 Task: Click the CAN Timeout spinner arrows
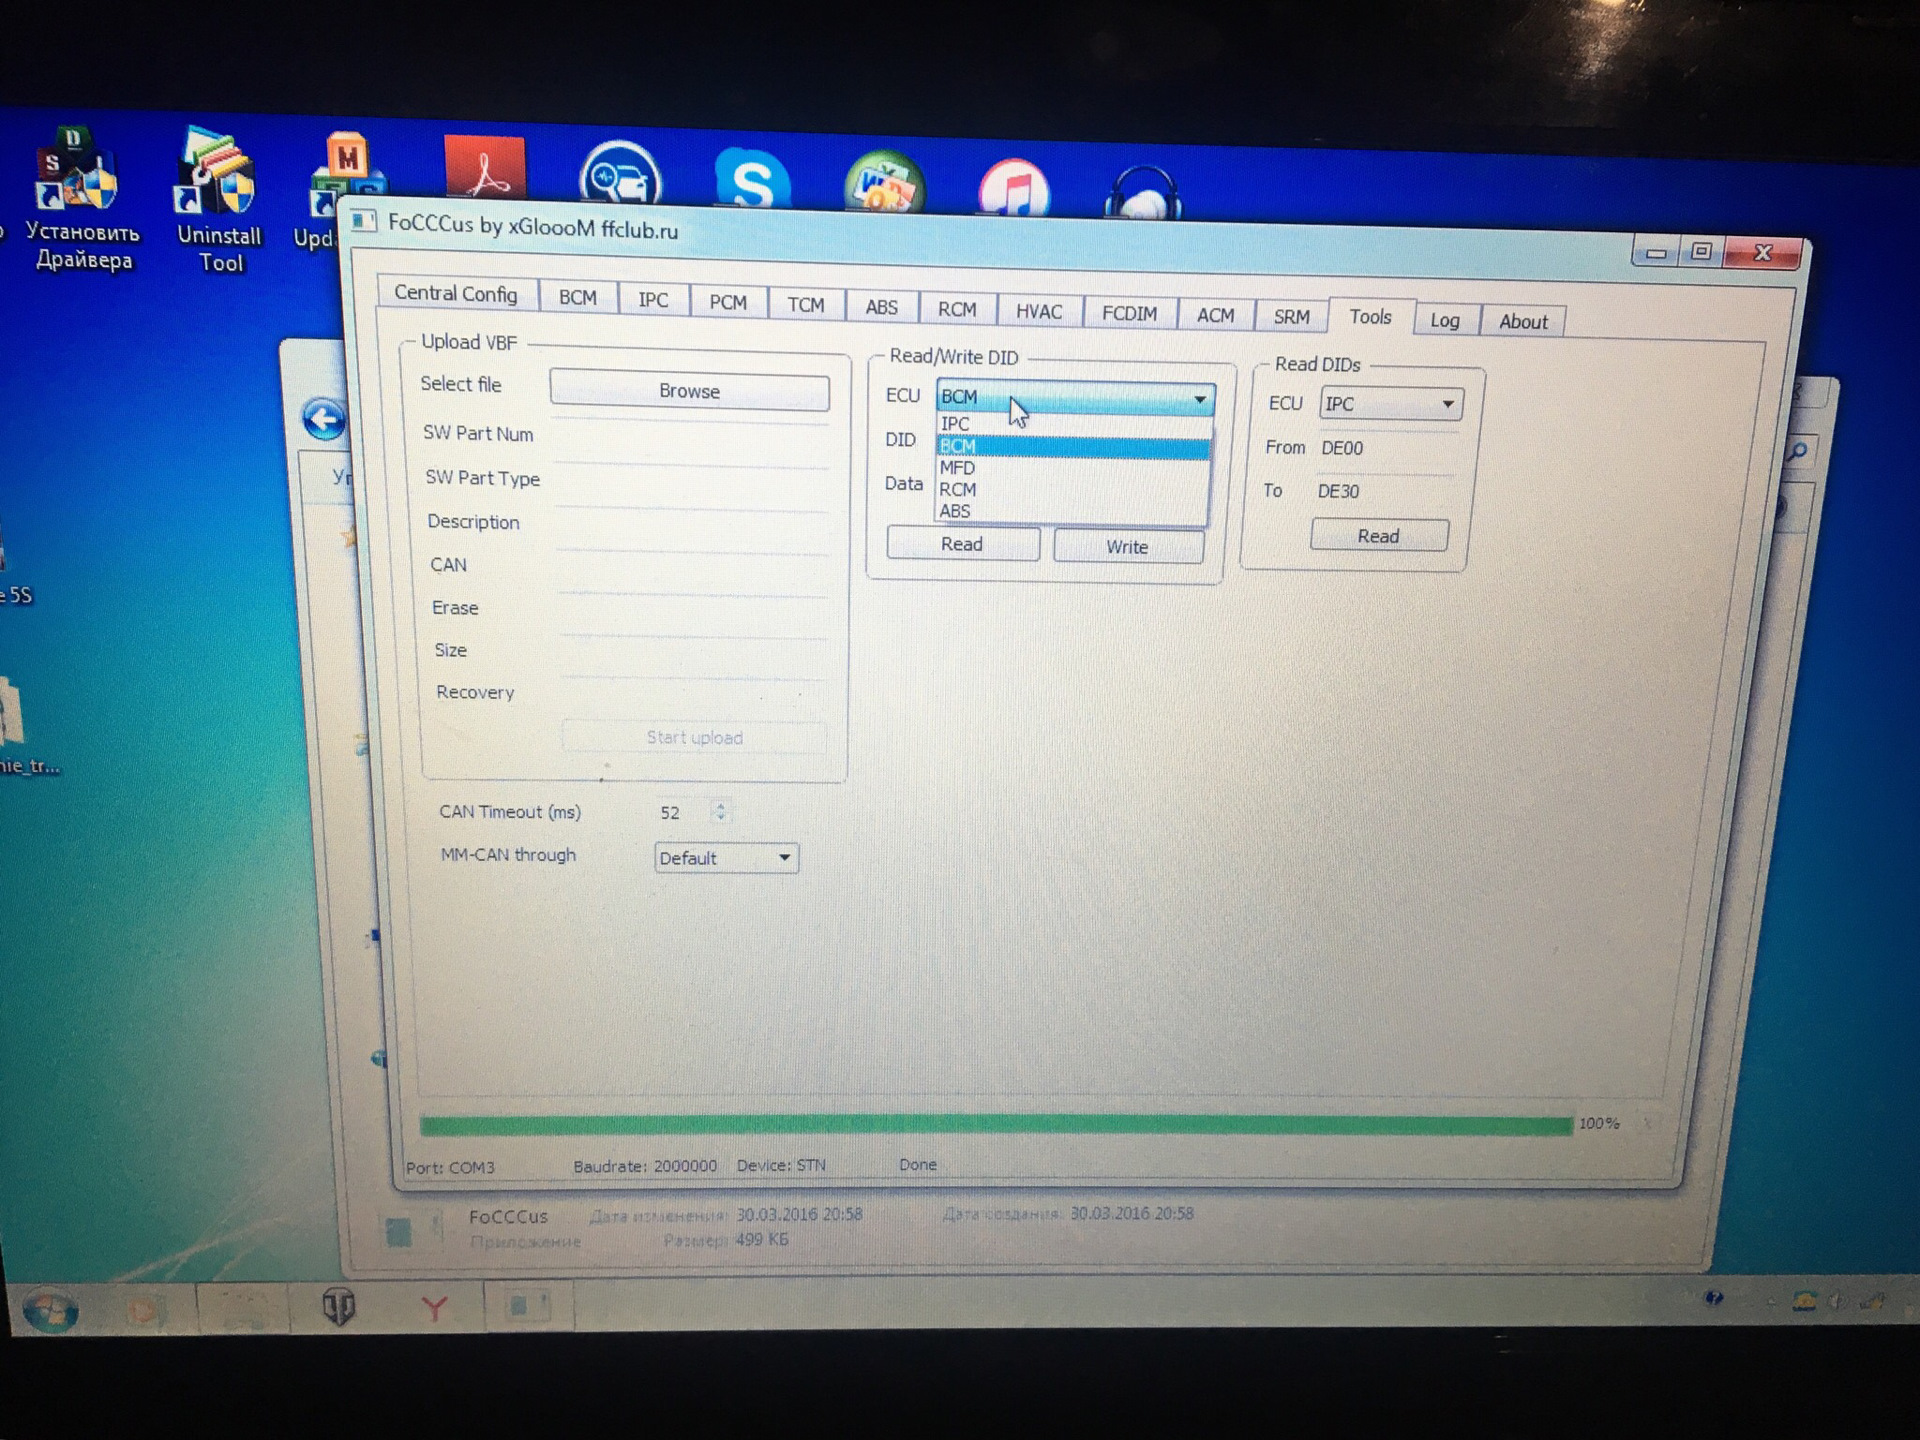click(720, 811)
